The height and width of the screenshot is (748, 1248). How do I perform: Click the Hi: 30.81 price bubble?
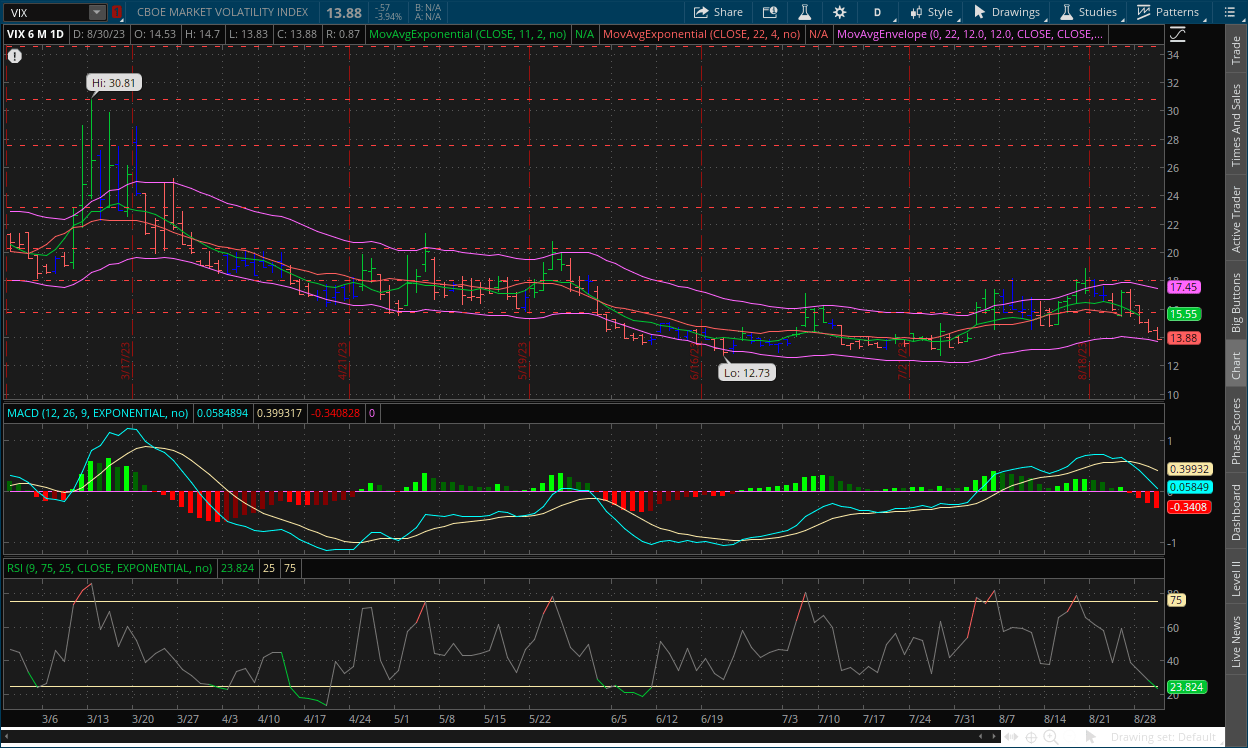[x=114, y=84]
